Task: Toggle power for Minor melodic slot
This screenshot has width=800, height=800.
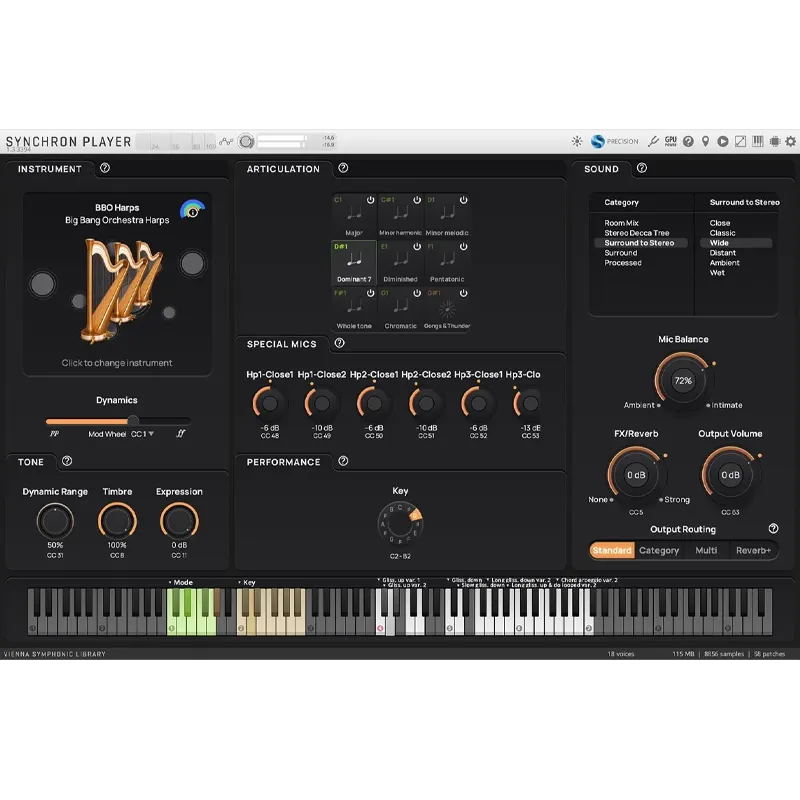Action: (463, 200)
